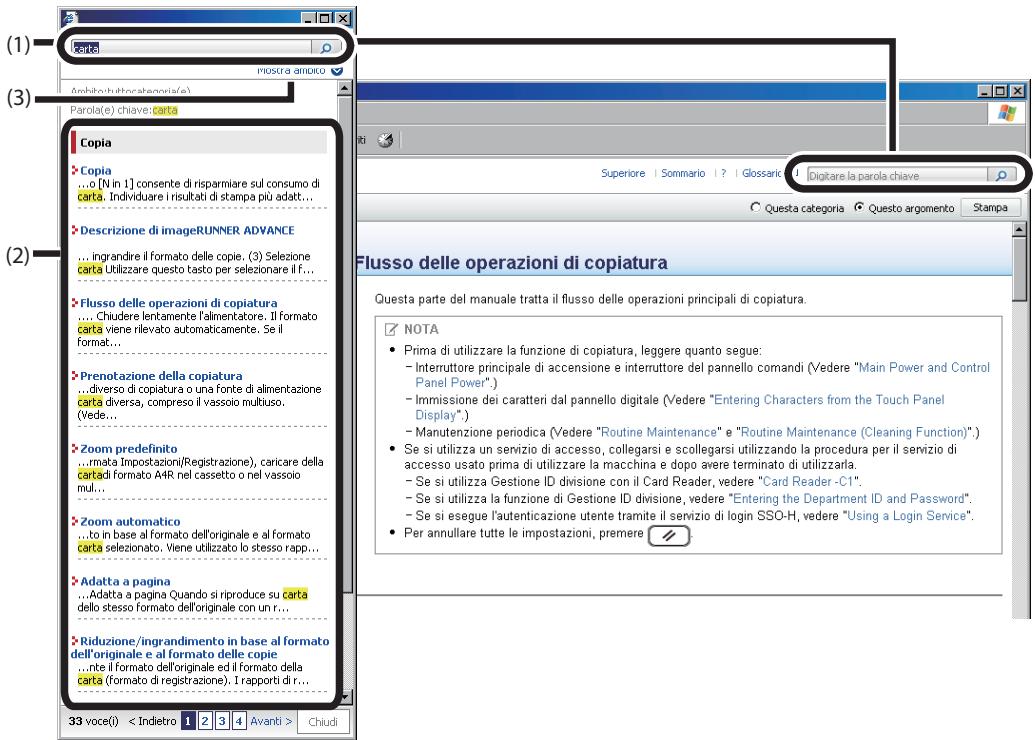The width and height of the screenshot is (1035, 740).
Task: Click the history icon in the browser toolbar
Action: tap(383, 140)
